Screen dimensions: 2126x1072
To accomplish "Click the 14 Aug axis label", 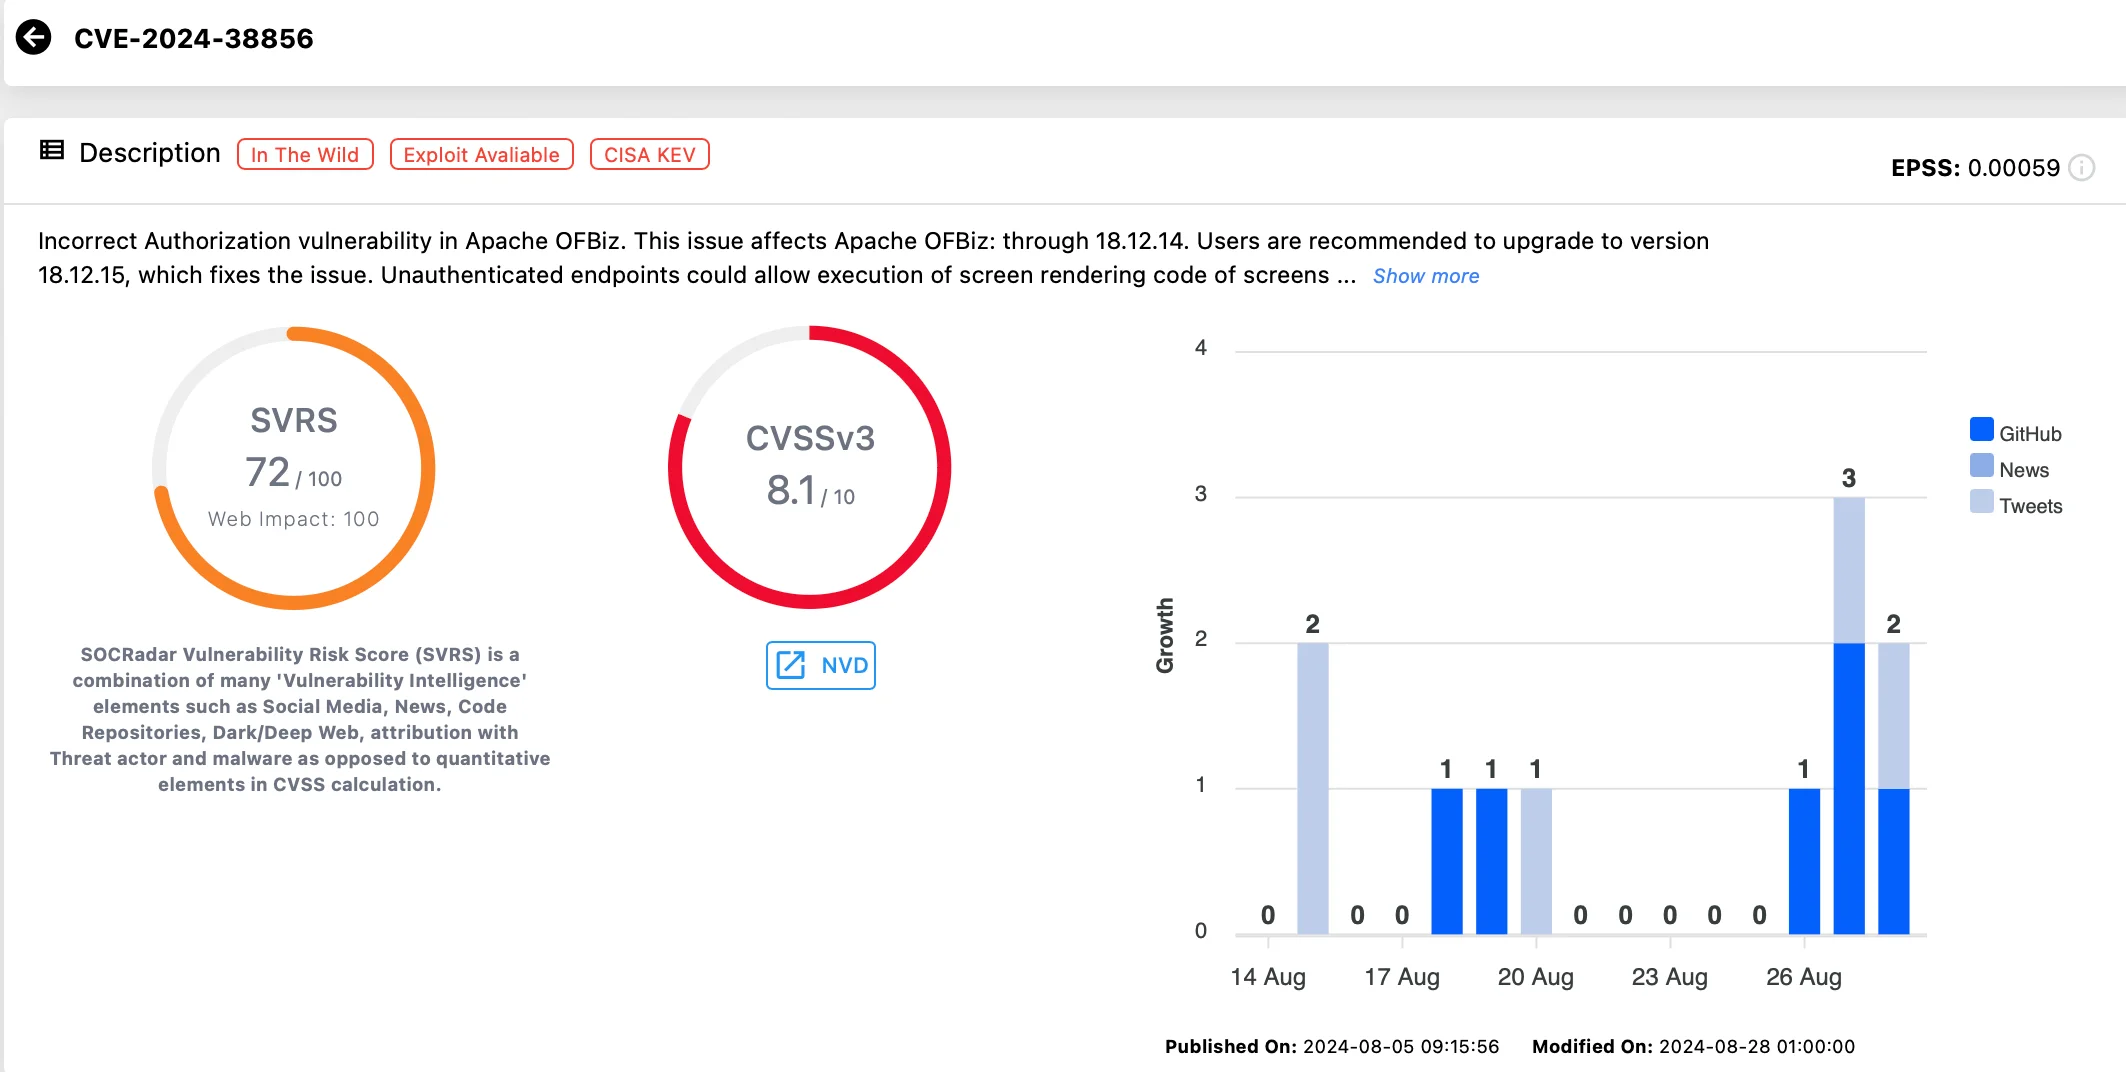I will [x=1268, y=977].
